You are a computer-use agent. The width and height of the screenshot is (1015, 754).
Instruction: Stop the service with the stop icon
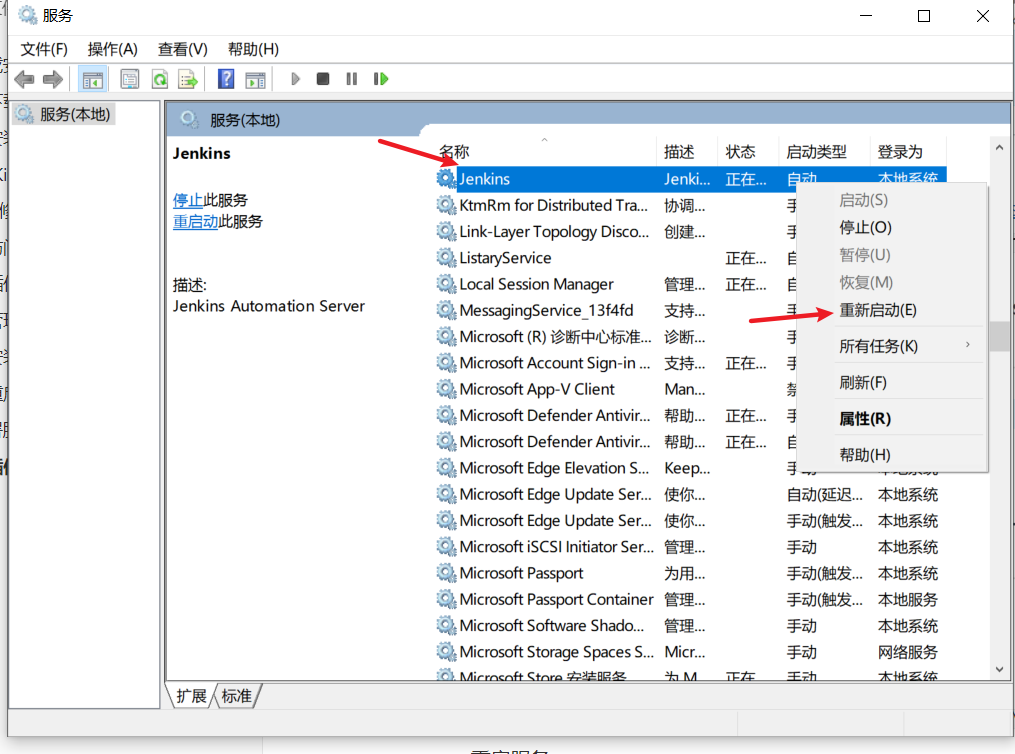point(323,79)
